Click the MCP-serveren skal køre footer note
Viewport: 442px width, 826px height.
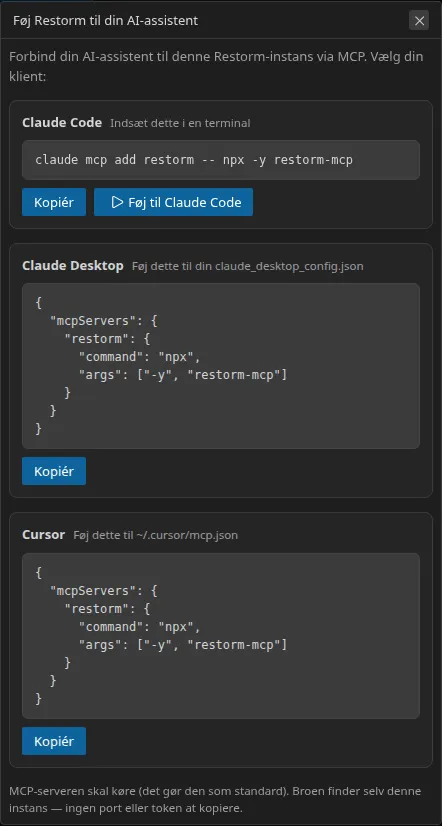(215, 799)
